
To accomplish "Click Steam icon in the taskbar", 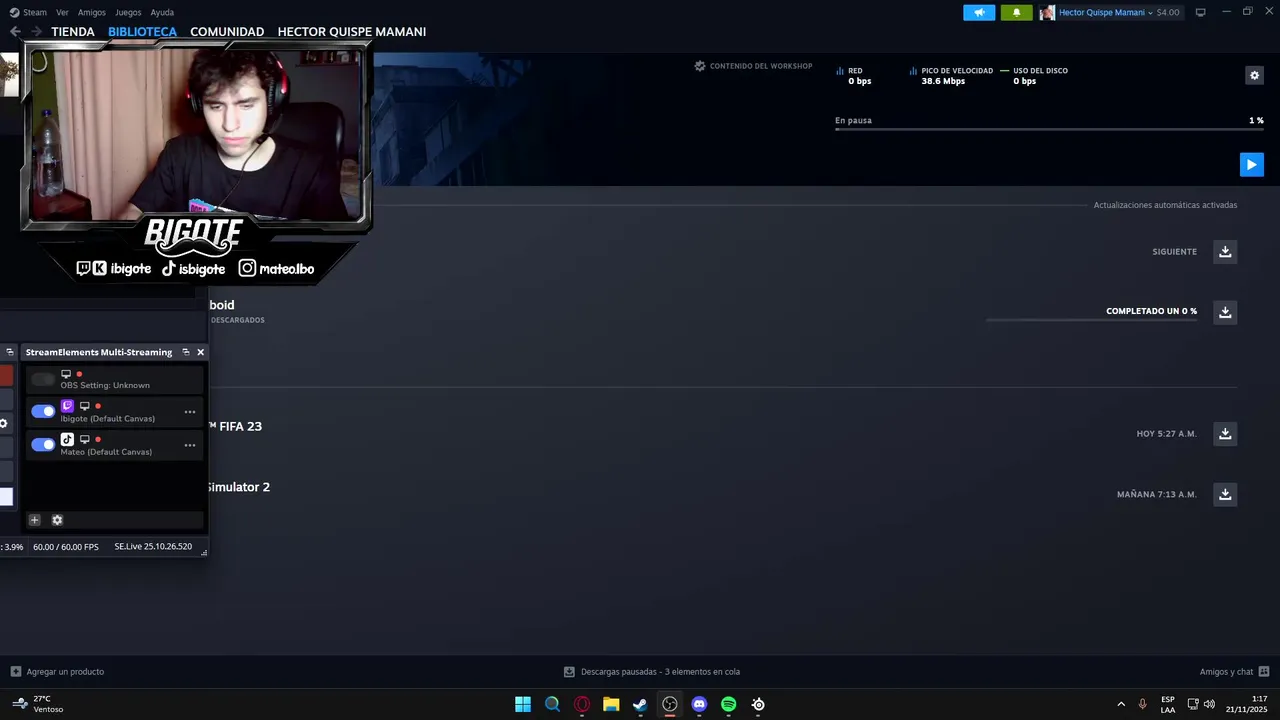I will pos(640,704).
